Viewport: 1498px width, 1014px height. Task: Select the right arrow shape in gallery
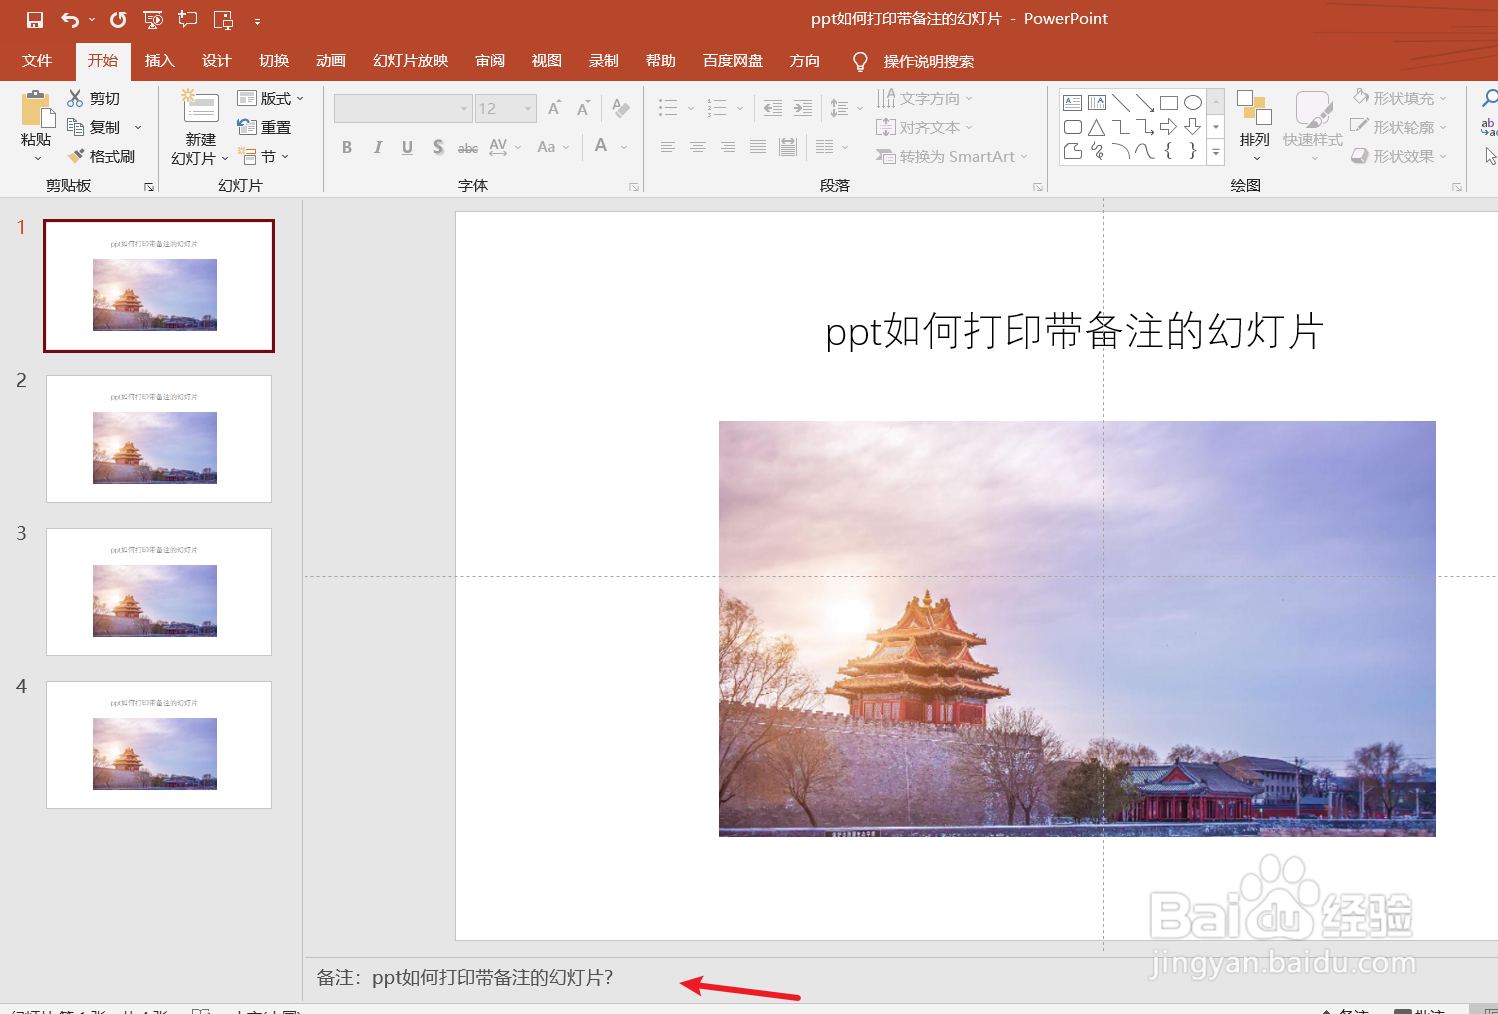tap(1169, 127)
